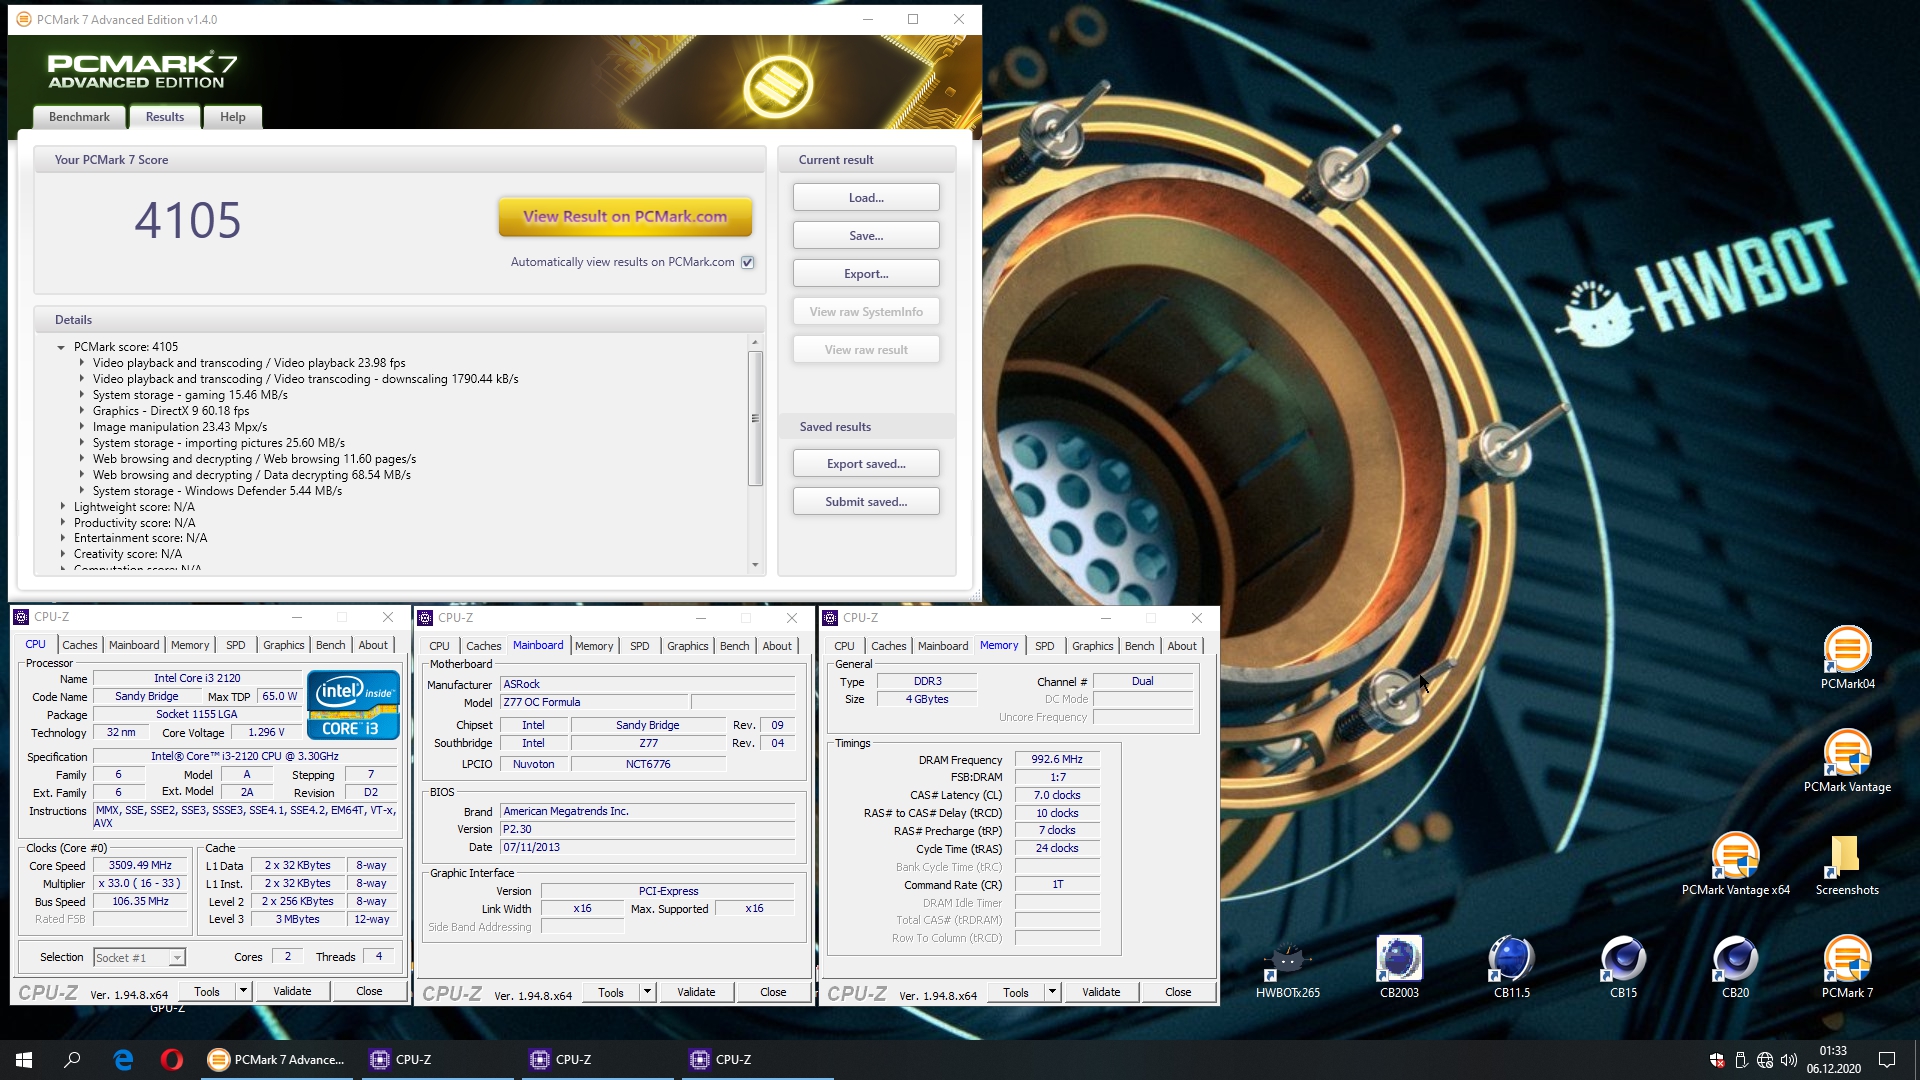Viewport: 1920px width, 1080px height.
Task: Select first CPU-Z taskbar item
Action: click(x=437, y=1059)
